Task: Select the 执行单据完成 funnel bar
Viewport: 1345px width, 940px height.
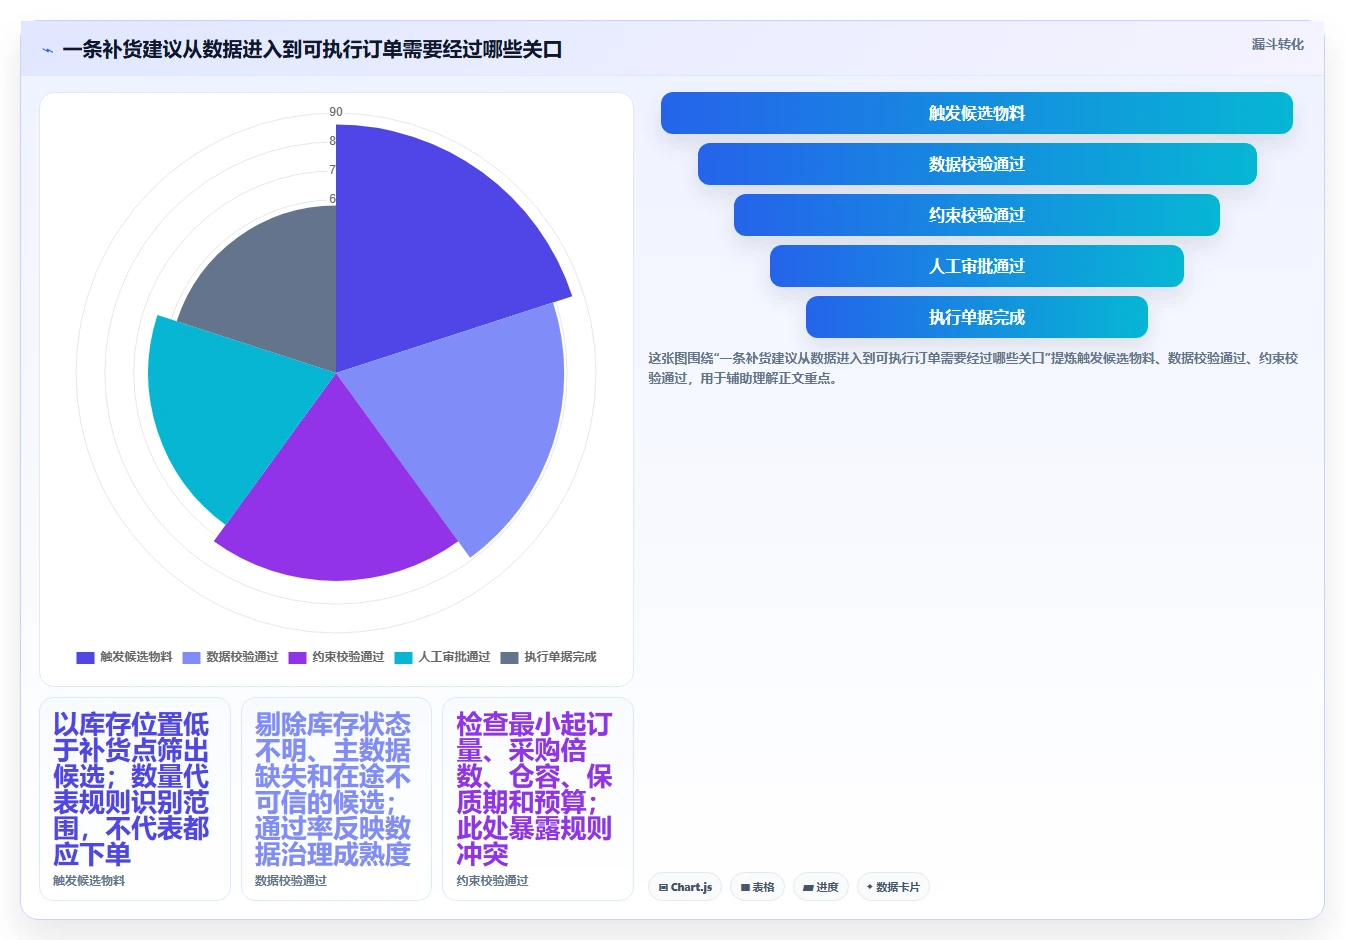Action: [x=977, y=317]
